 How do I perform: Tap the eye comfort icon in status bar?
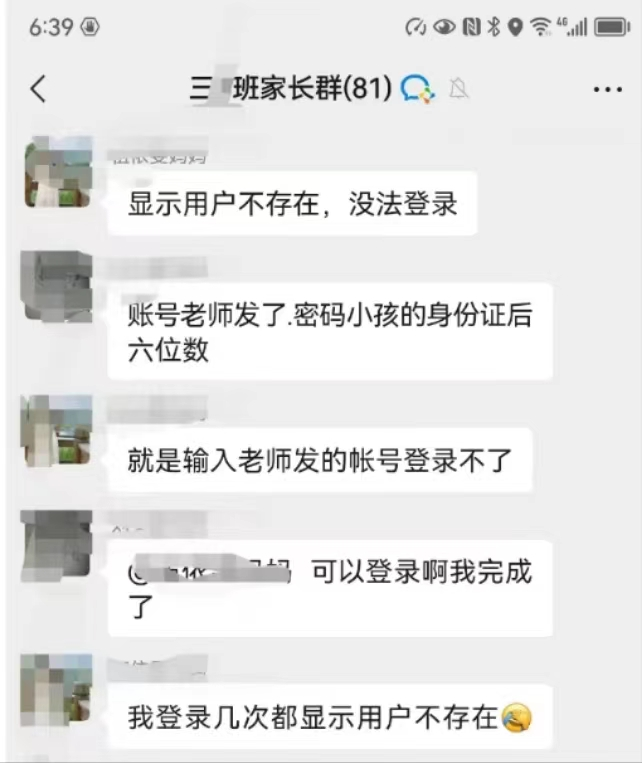coord(444,27)
